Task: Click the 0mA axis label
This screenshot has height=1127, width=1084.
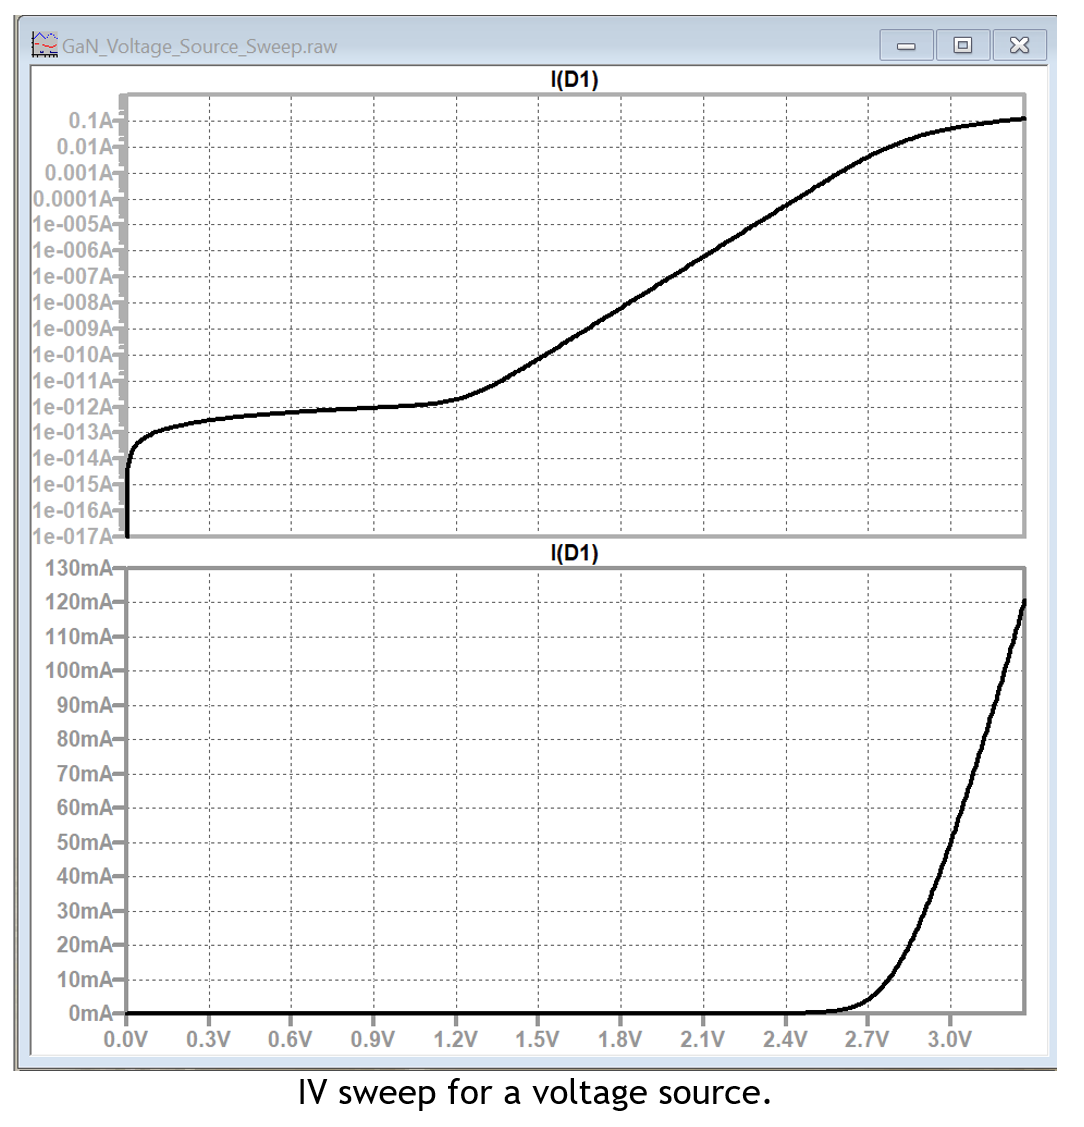Action: 91,1013
